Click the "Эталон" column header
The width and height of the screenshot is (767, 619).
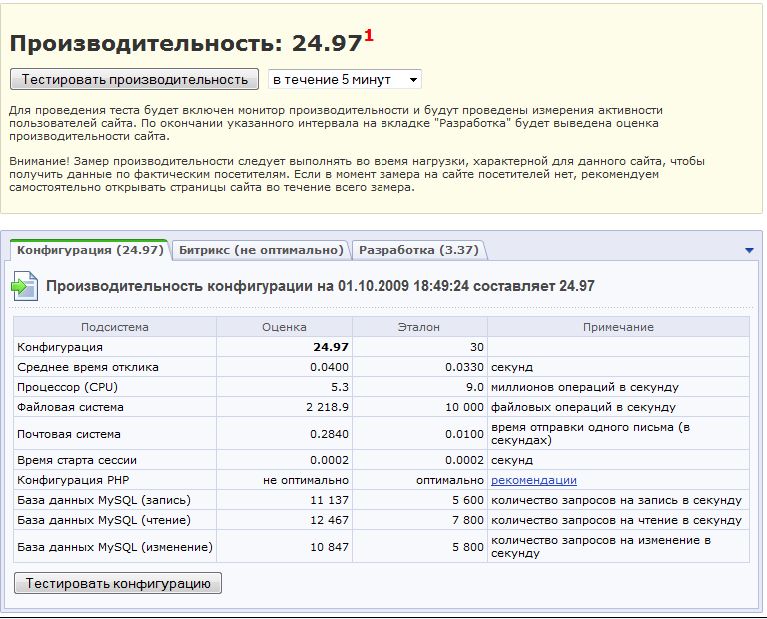(420, 327)
